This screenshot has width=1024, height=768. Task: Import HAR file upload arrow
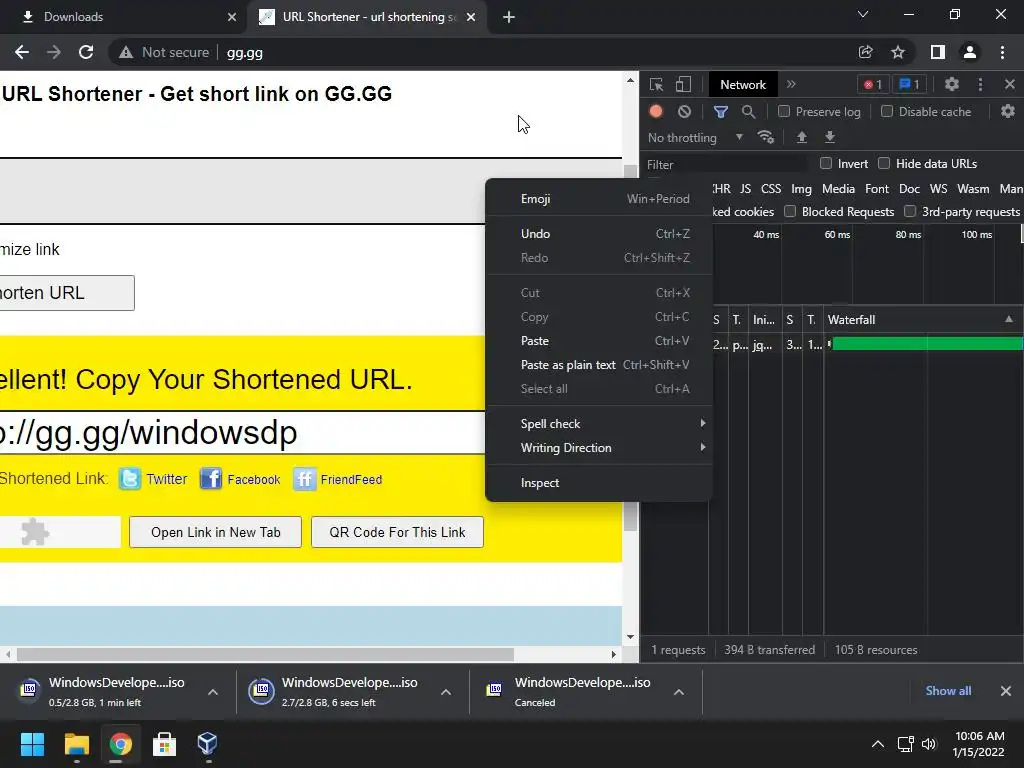[x=802, y=137]
